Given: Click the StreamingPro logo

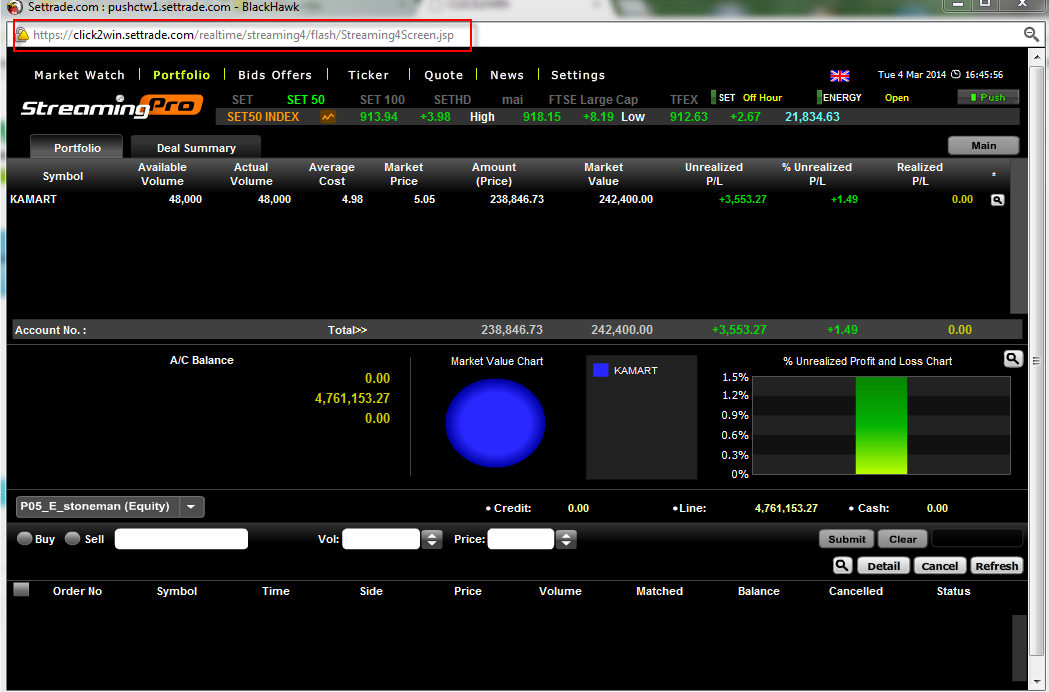Looking at the screenshot, I should click(112, 107).
